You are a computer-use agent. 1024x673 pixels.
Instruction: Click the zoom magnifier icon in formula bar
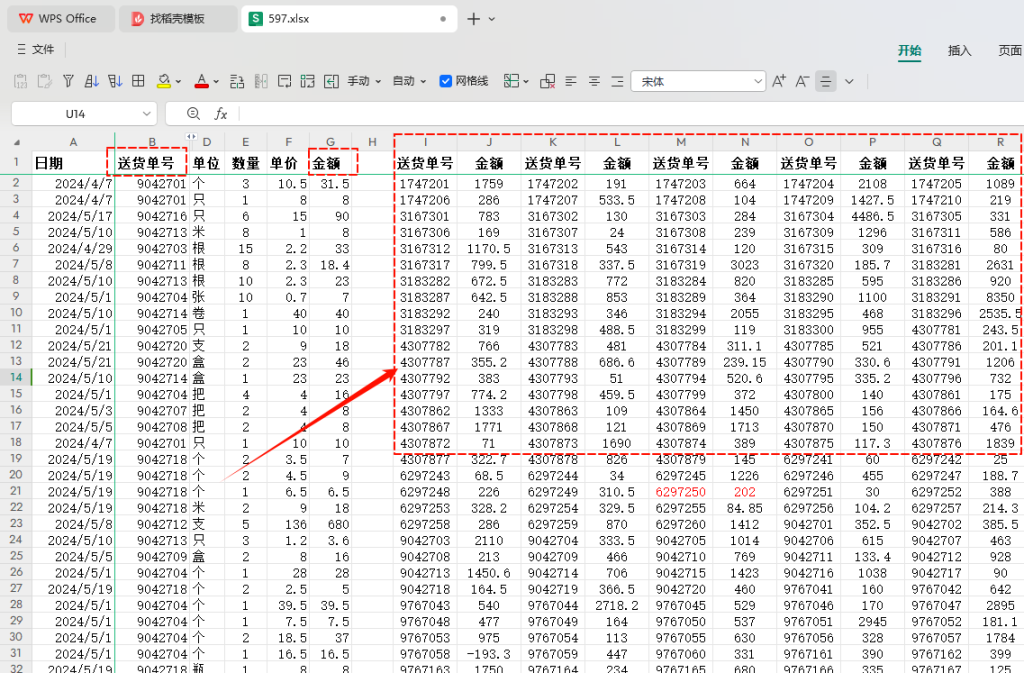pos(193,114)
